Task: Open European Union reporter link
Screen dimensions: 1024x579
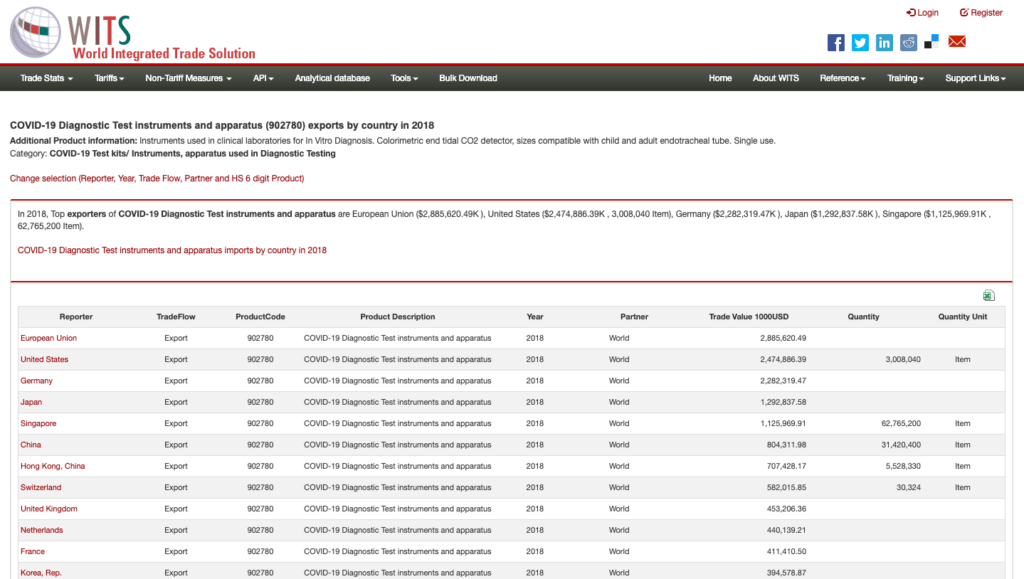Action: (x=48, y=338)
